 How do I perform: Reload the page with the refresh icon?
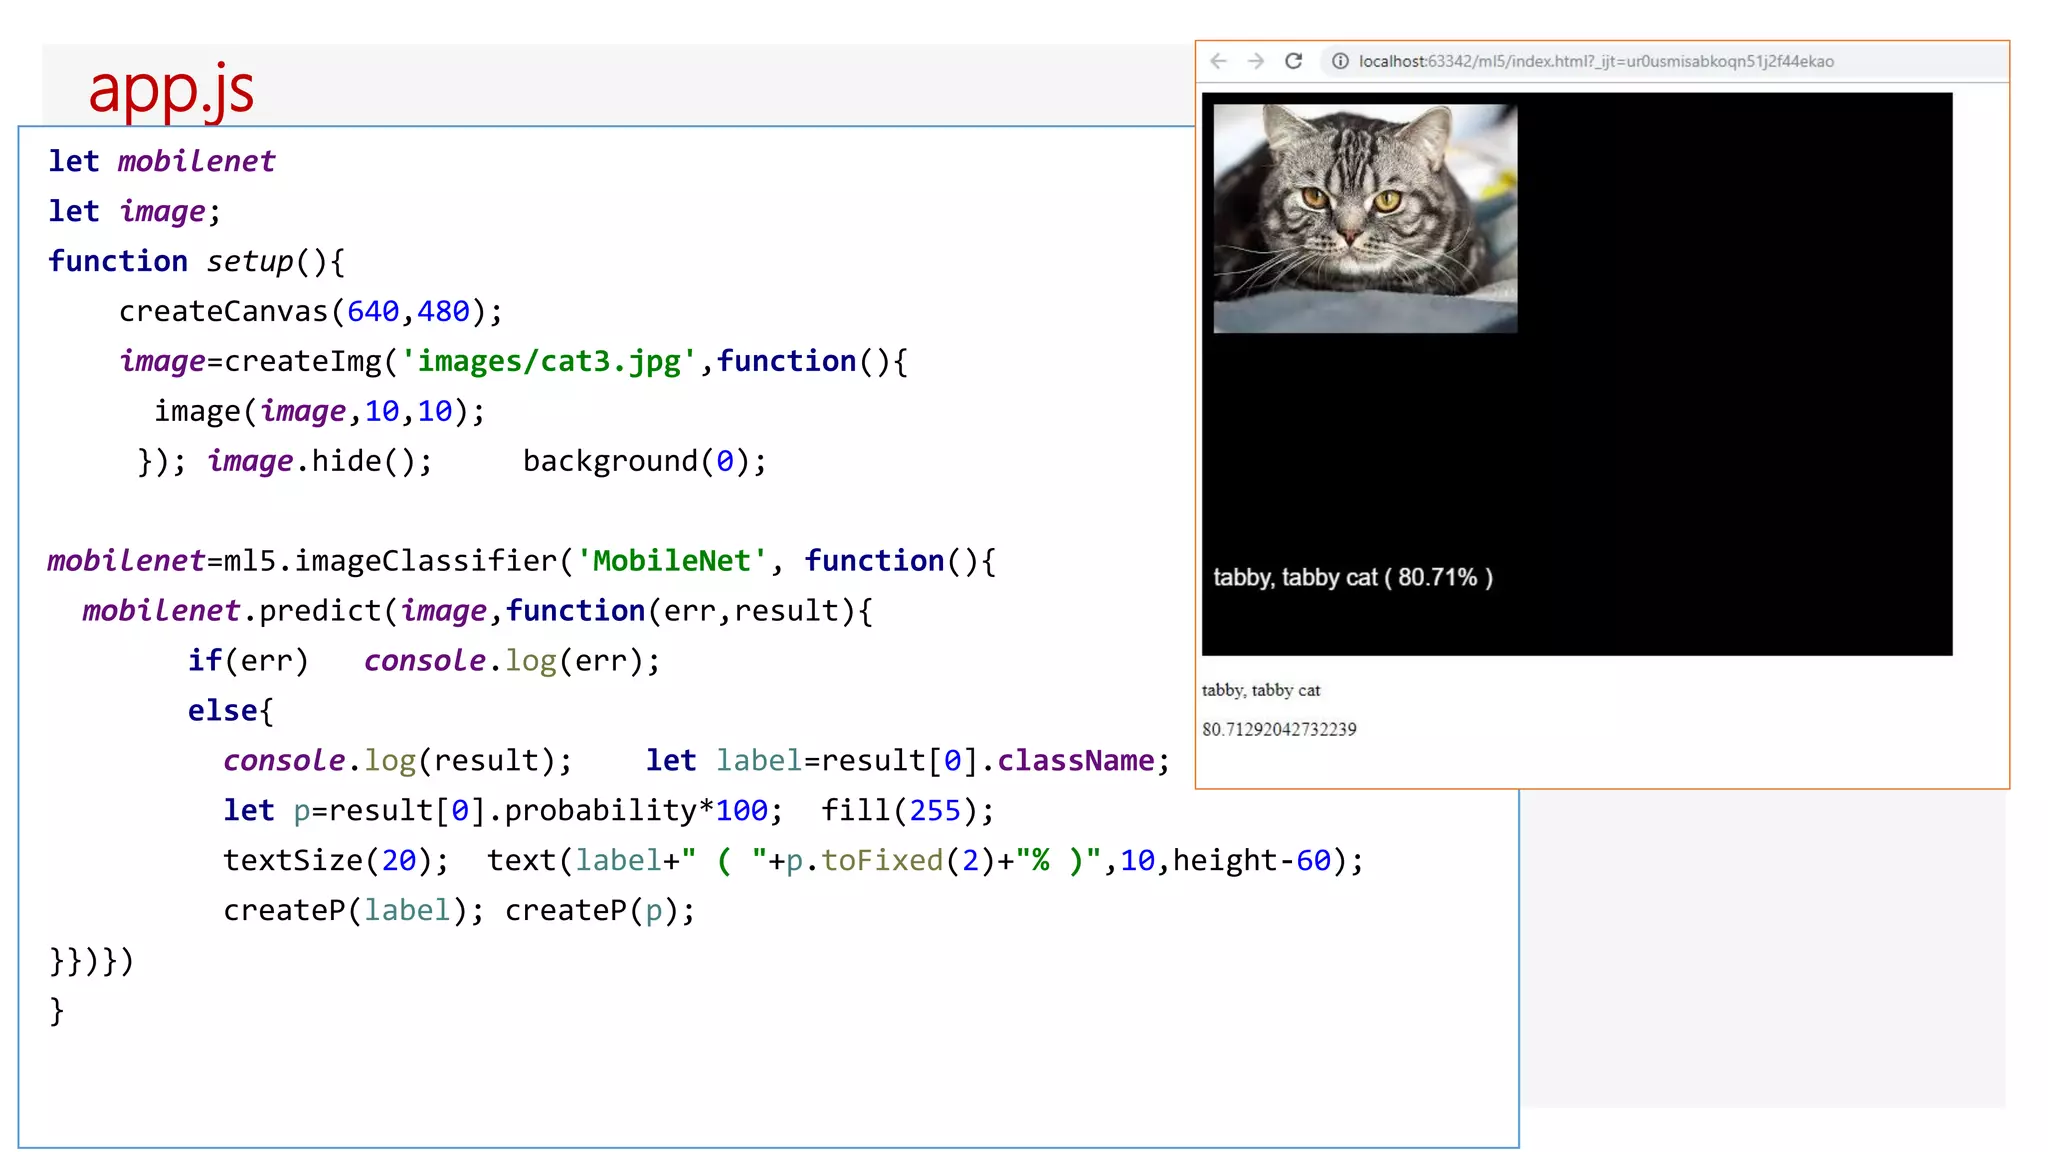(1293, 61)
